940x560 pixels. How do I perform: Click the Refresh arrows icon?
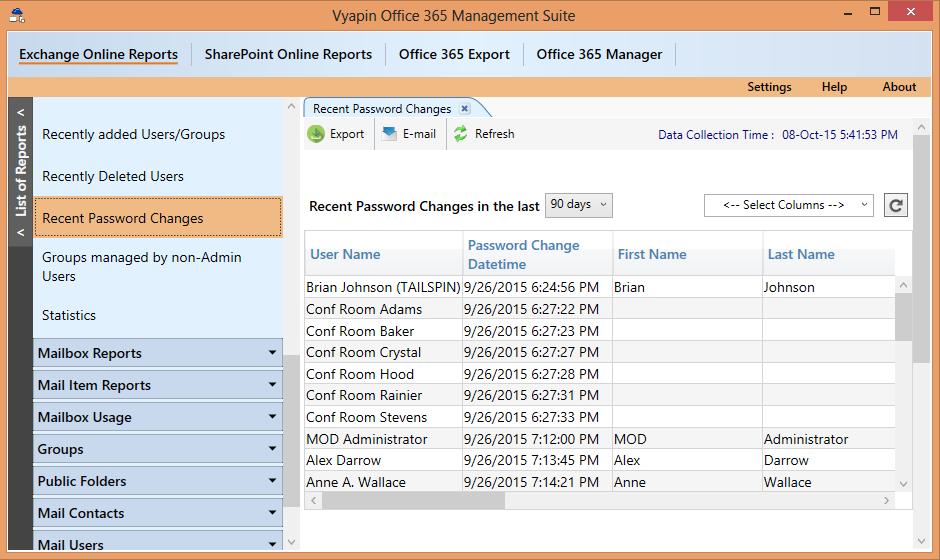coord(460,134)
